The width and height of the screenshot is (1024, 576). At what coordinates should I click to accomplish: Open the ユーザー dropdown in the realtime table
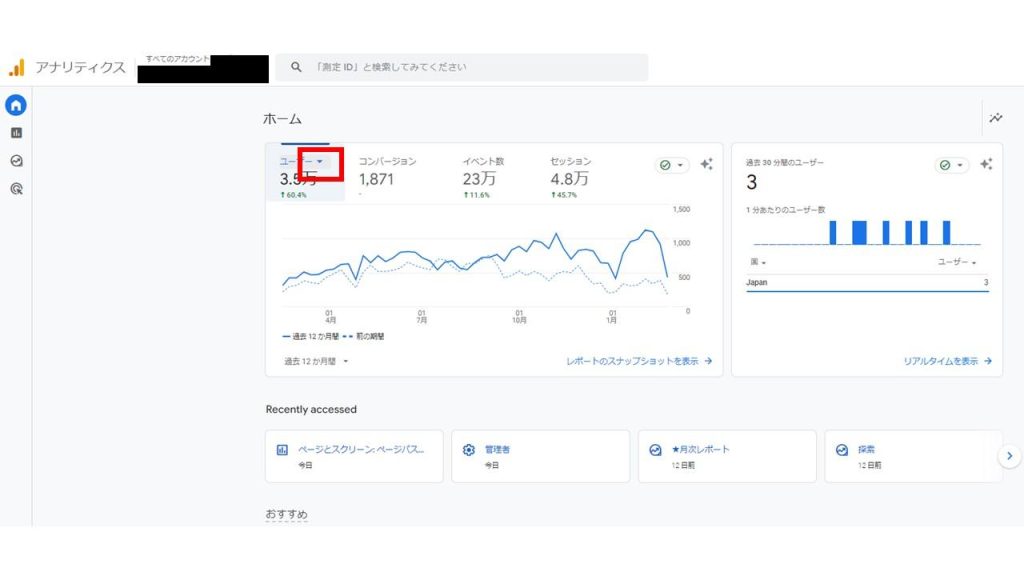pos(957,262)
